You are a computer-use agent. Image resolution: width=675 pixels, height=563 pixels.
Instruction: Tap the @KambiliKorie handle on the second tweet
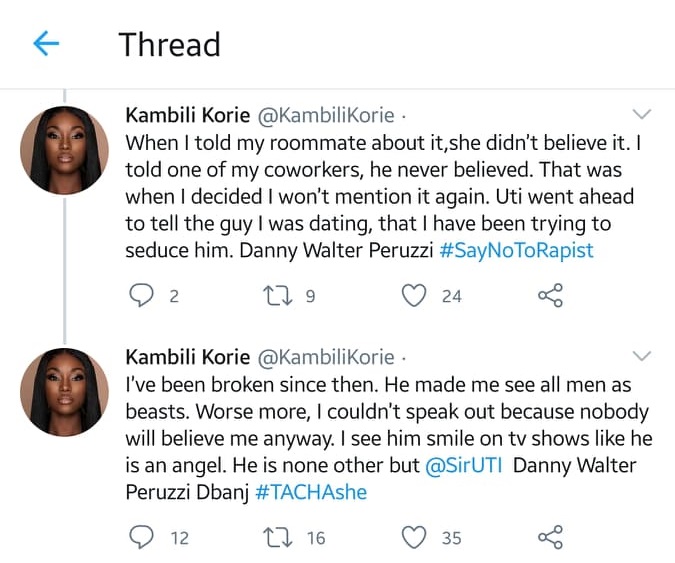pyautogui.click(x=326, y=358)
